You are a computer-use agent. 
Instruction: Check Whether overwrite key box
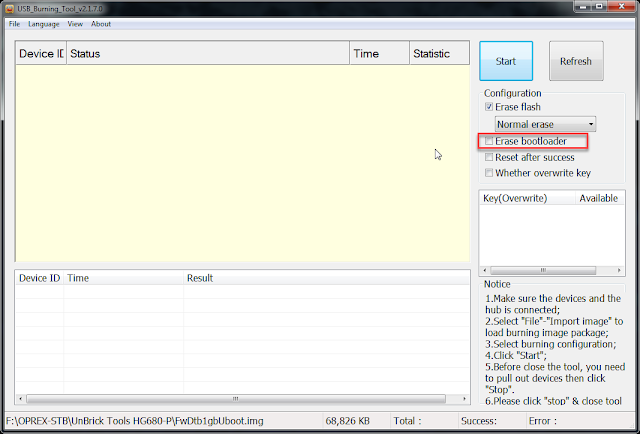tap(489, 172)
